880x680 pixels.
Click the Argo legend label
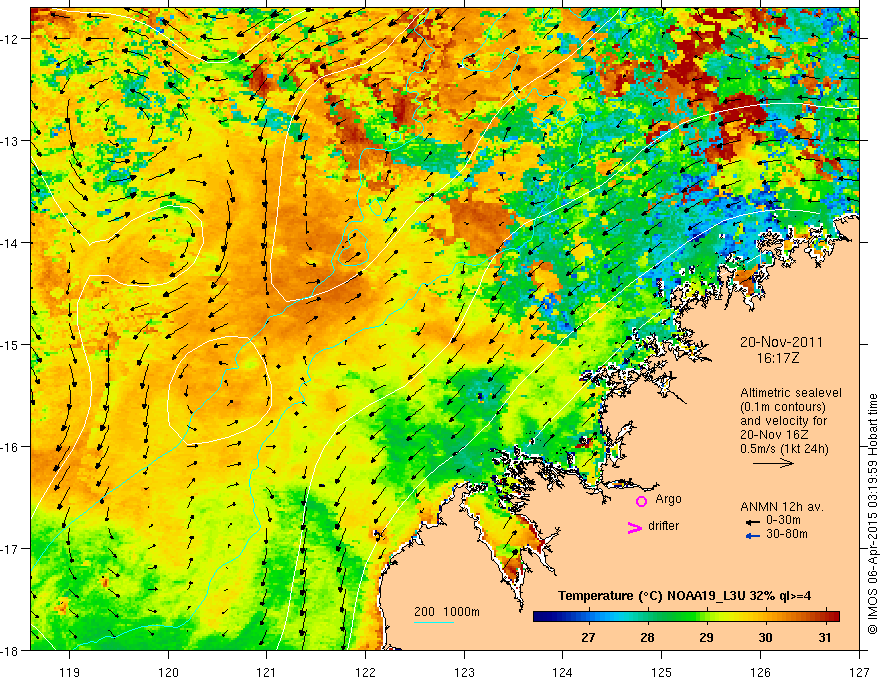[668, 499]
